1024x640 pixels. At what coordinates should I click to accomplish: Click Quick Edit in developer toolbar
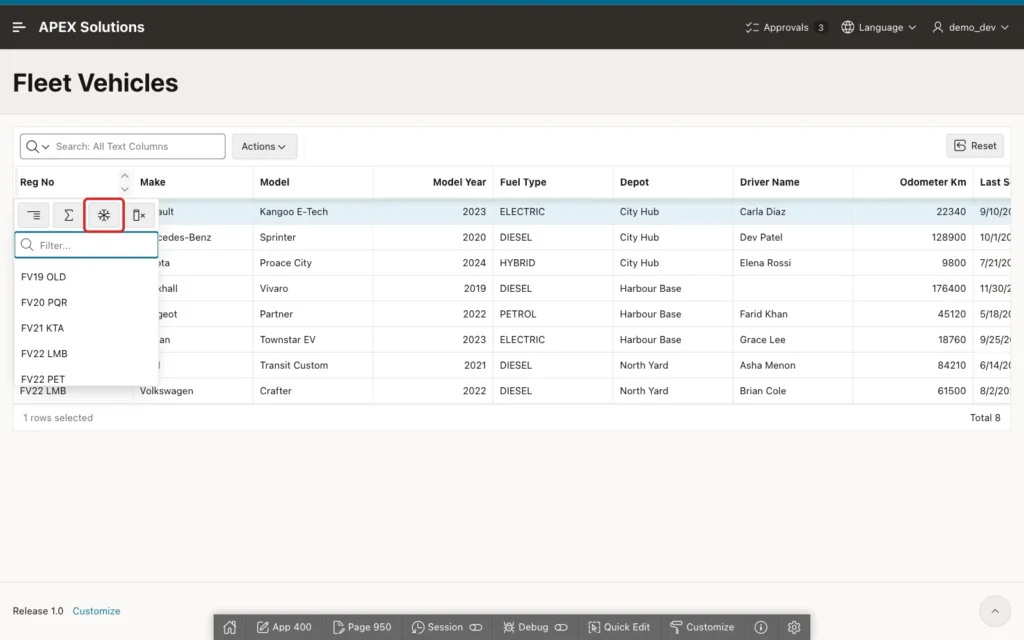tap(619, 627)
